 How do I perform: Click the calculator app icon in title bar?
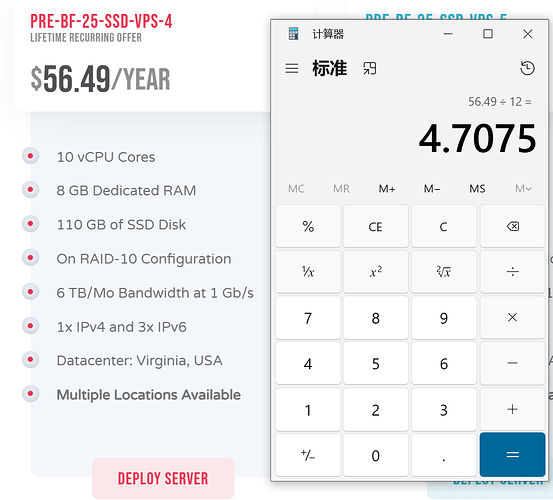(x=293, y=33)
